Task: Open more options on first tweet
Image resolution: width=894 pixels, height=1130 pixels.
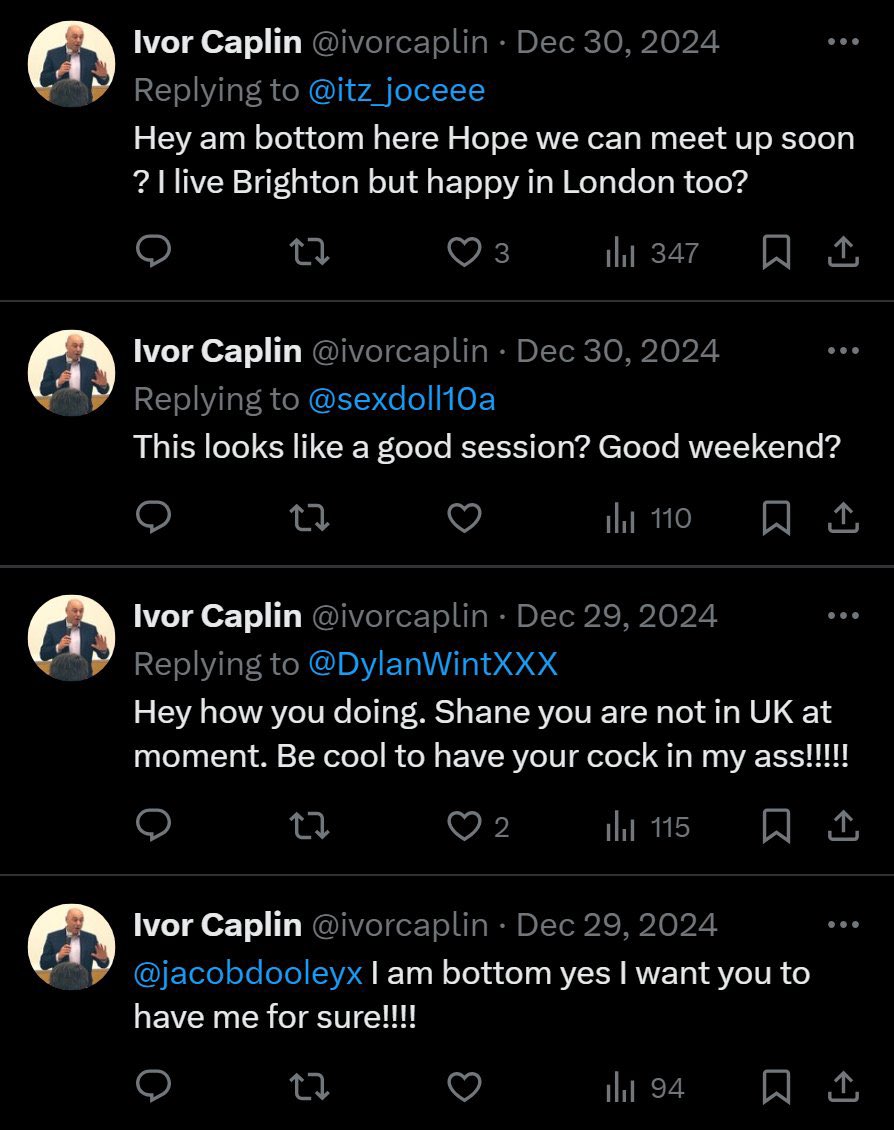Action: pyautogui.click(x=843, y=42)
